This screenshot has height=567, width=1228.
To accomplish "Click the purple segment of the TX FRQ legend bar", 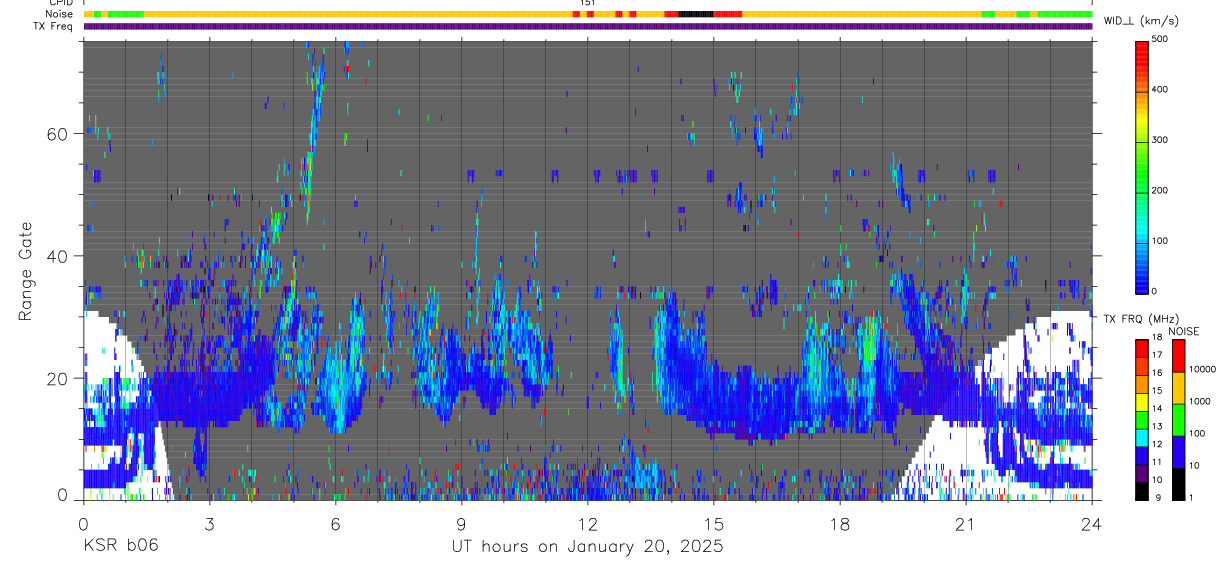I will tap(1142, 475).
